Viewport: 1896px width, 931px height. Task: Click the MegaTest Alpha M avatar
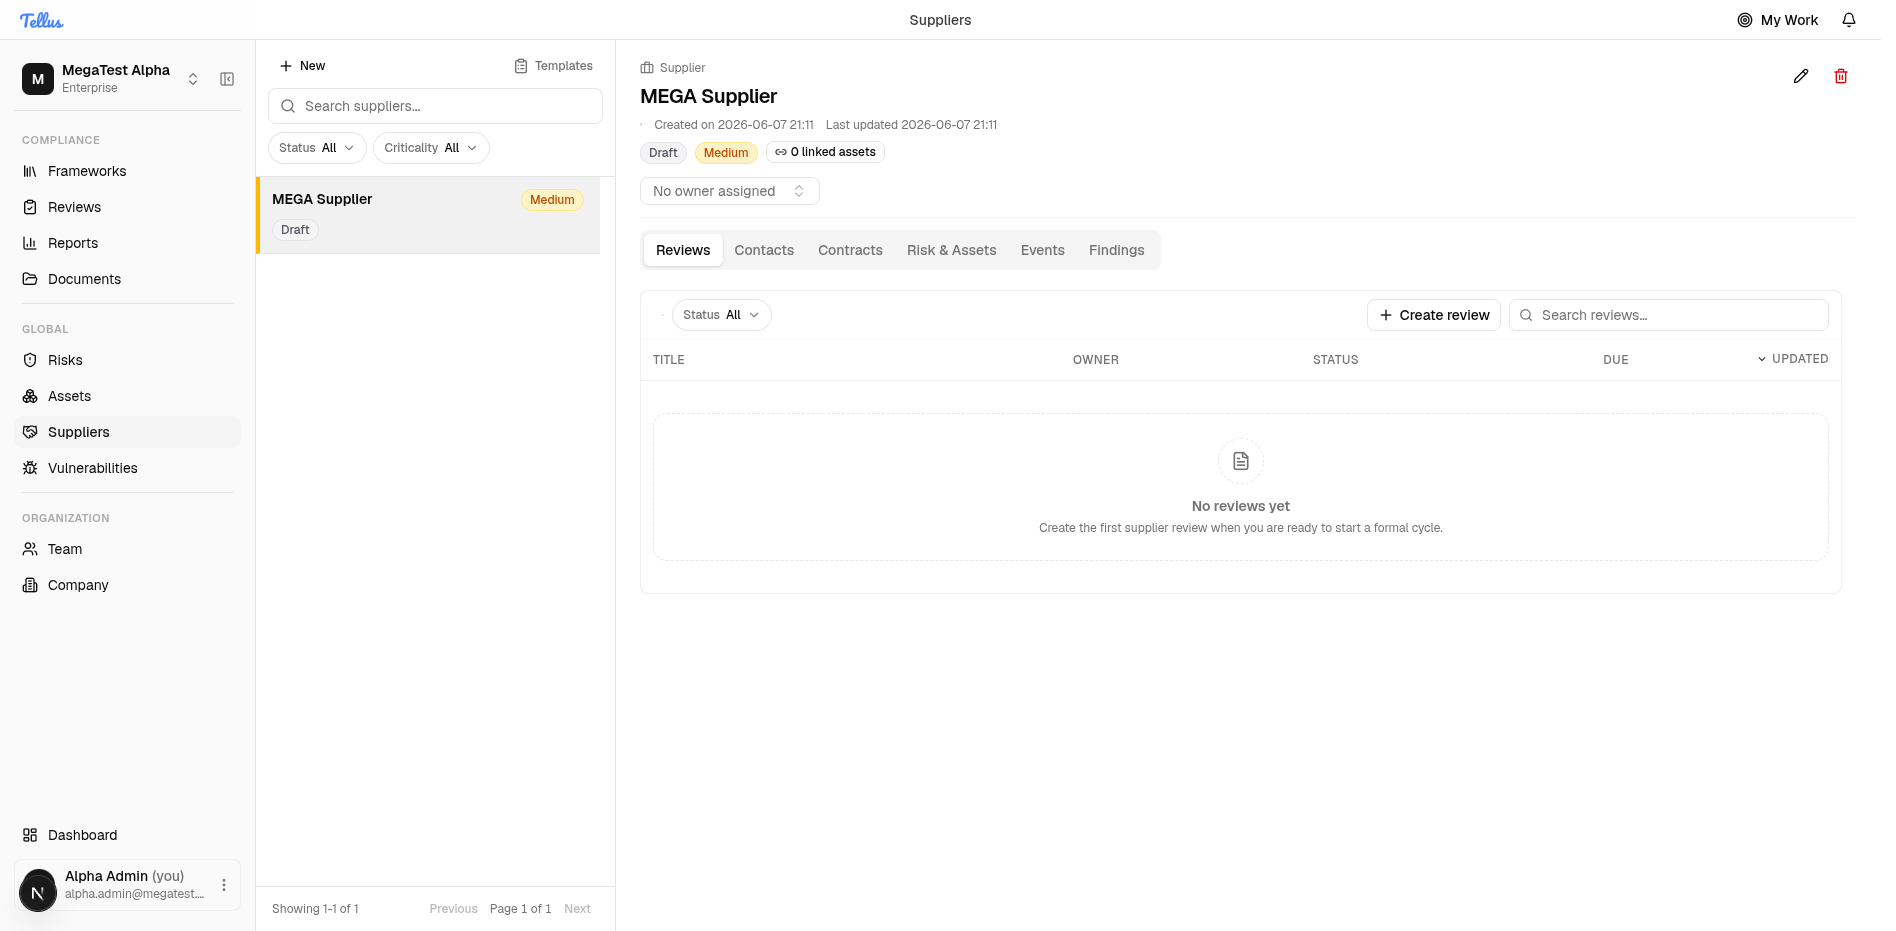click(38, 79)
